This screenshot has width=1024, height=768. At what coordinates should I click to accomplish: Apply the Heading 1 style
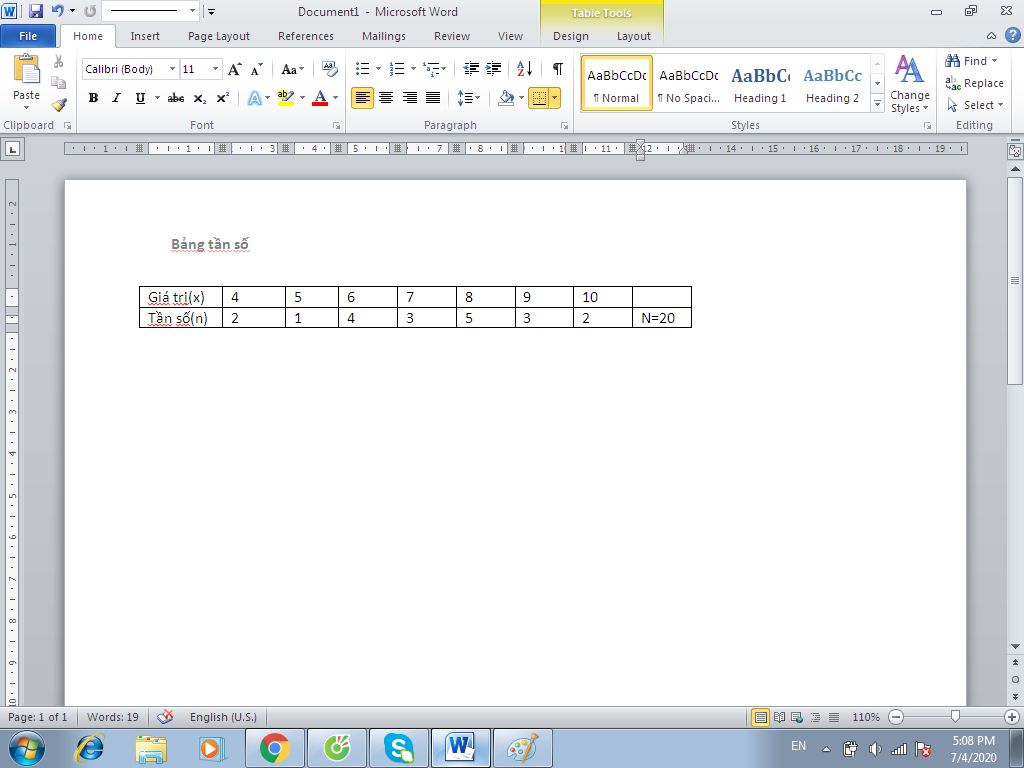pos(760,83)
